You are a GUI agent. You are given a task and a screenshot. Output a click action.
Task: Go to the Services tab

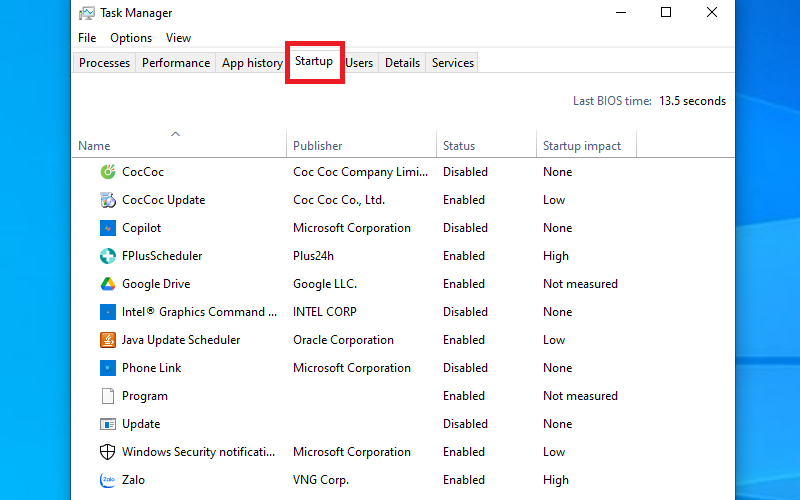point(452,63)
